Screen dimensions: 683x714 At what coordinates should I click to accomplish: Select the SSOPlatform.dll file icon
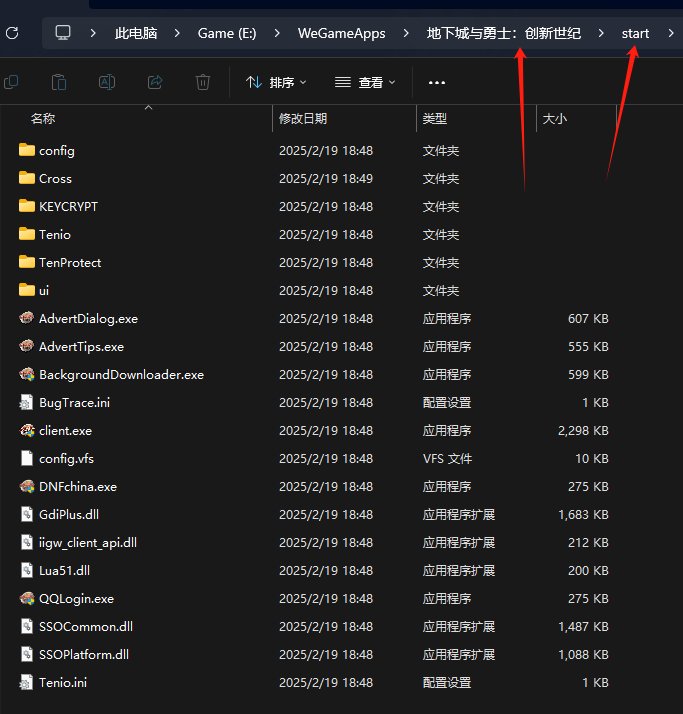[27, 654]
